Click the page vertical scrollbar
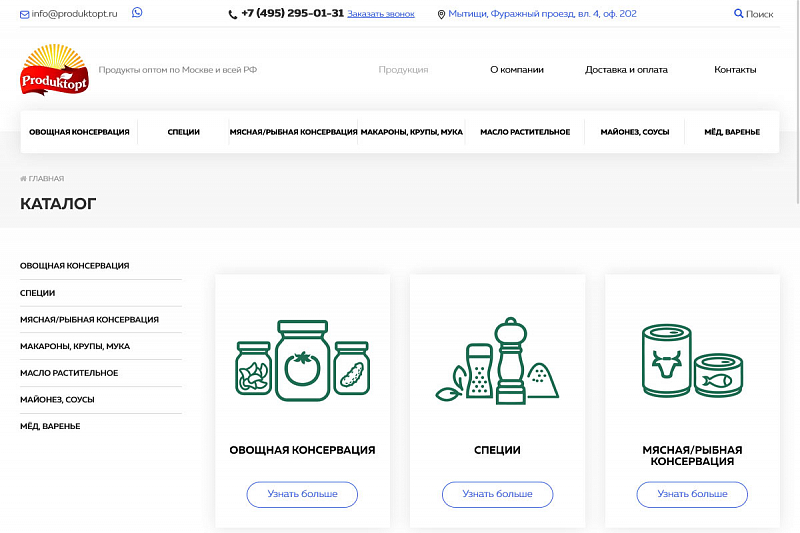This screenshot has height=533, width=800. pyautogui.click(x=797, y=102)
